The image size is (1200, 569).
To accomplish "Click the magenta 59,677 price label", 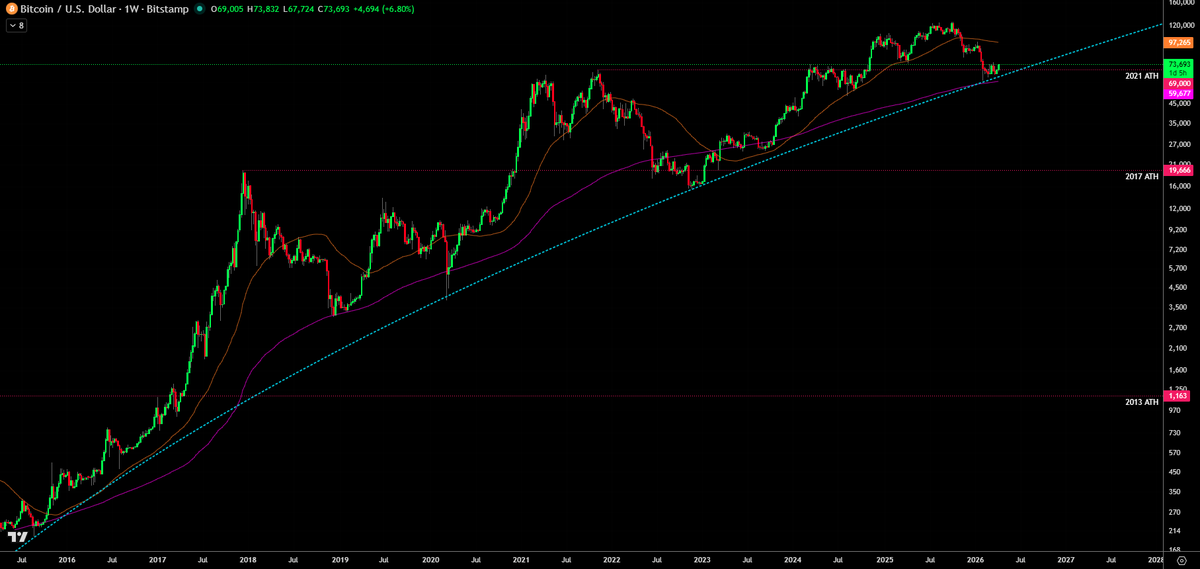I will pos(1179,92).
